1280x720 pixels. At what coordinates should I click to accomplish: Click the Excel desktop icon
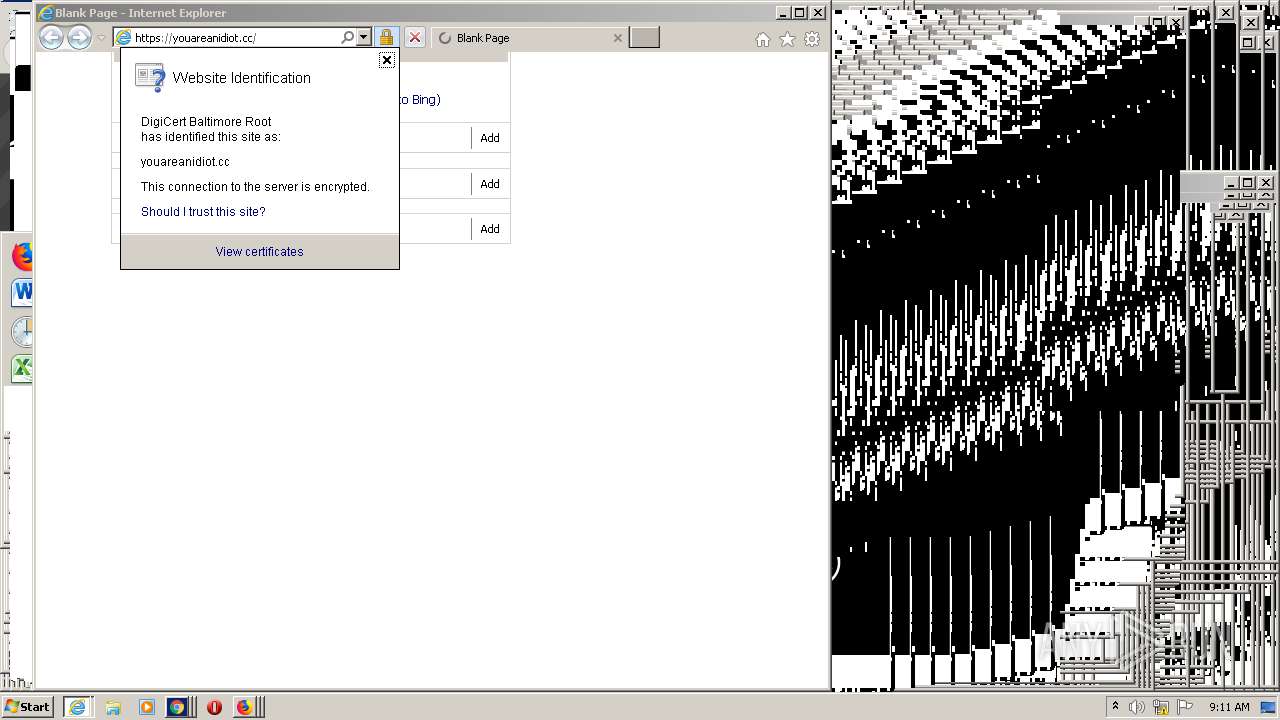click(x=22, y=368)
